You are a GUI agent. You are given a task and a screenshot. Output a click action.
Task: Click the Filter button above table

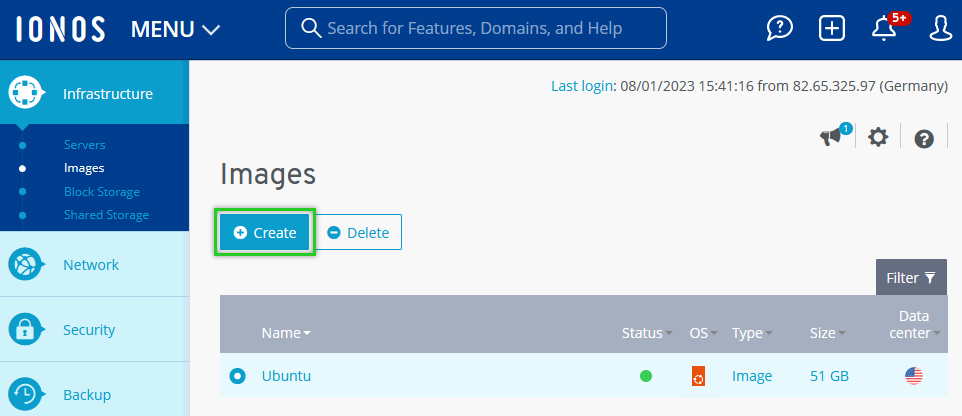coord(911,277)
